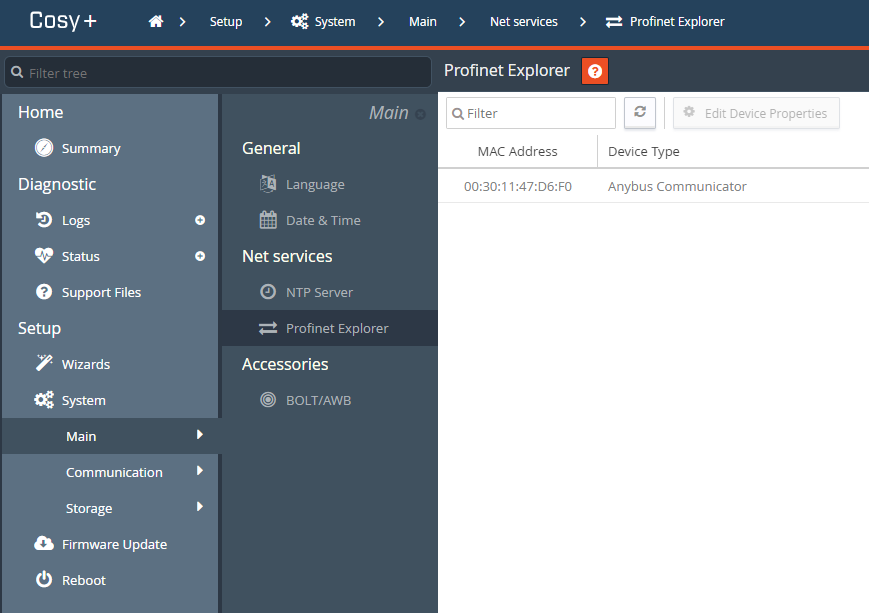Click the System gears icon in breadcrumb
869x613 pixels.
coord(300,22)
